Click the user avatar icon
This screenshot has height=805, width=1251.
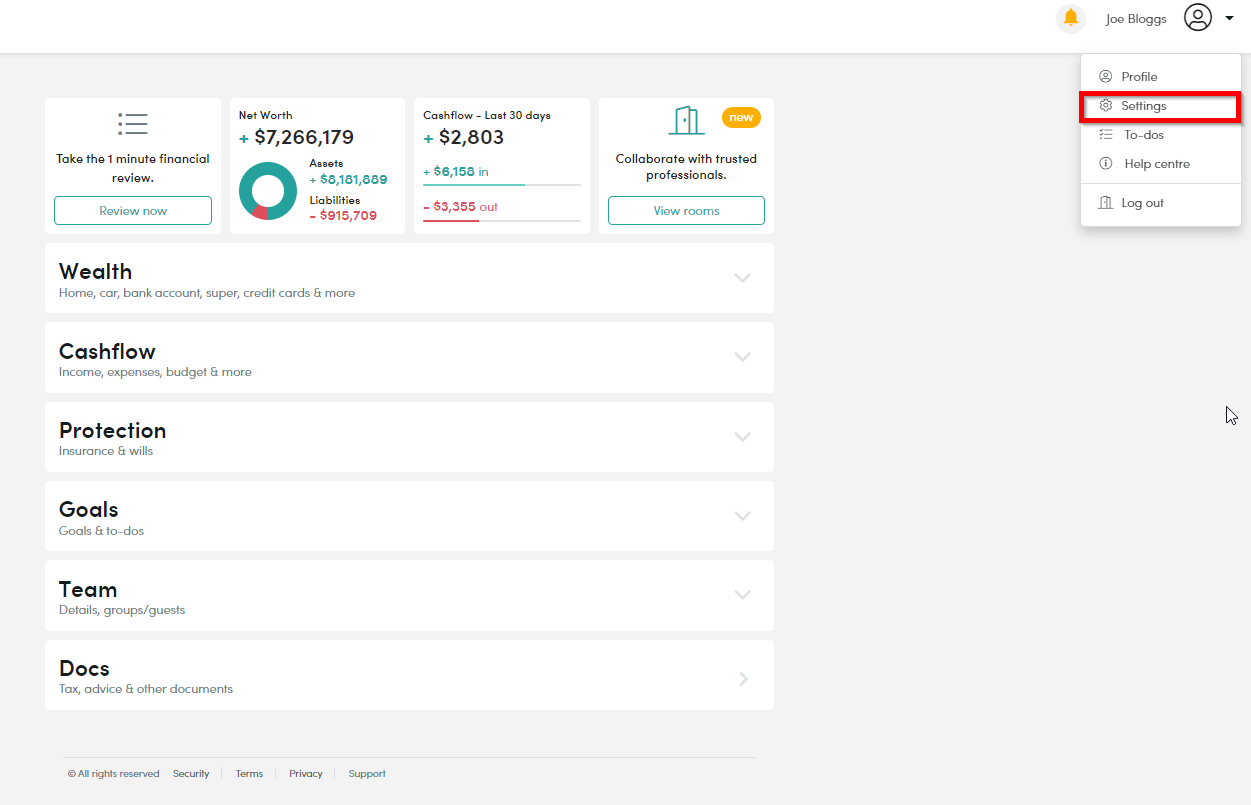click(x=1198, y=17)
